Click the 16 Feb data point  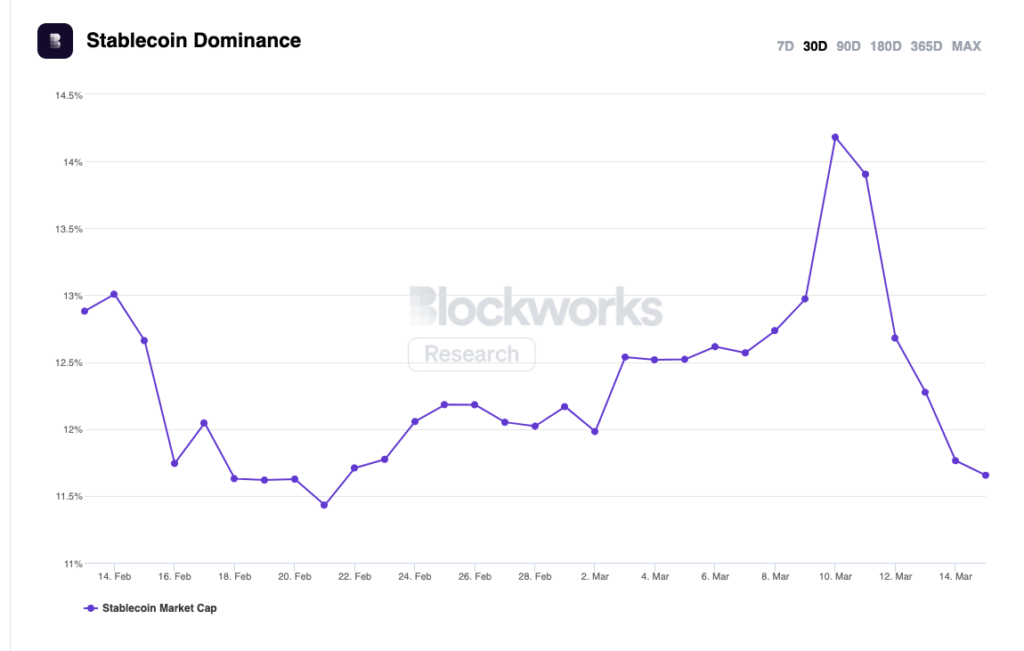(174, 463)
